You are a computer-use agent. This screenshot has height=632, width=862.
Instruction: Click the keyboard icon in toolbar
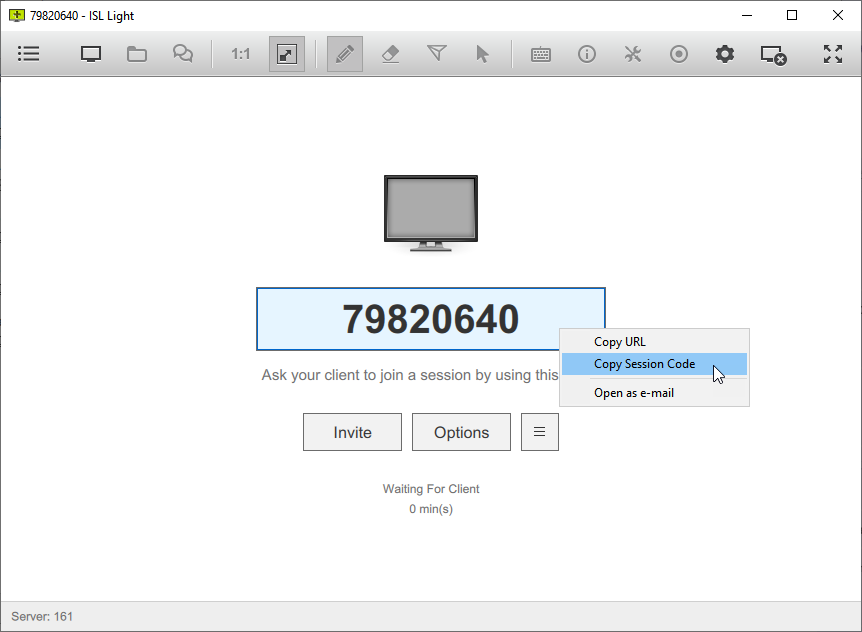pyautogui.click(x=541, y=54)
